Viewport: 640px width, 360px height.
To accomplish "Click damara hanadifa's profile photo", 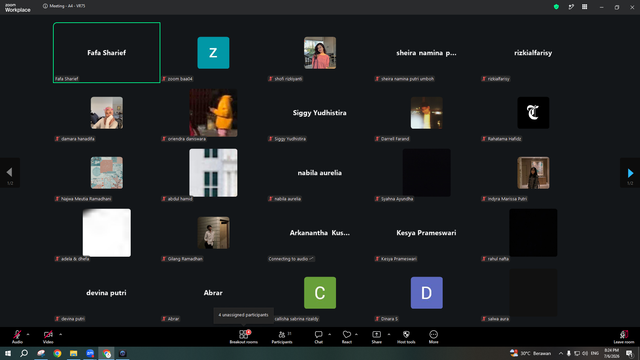I will tap(107, 113).
